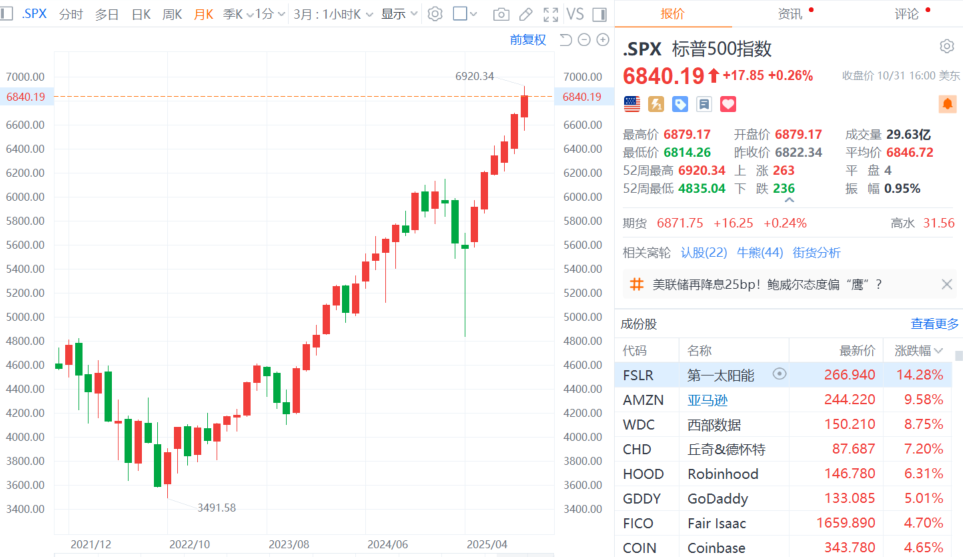This screenshot has width=963, height=557.
Task: Select the COIN Coinbase row
Action: [784, 547]
